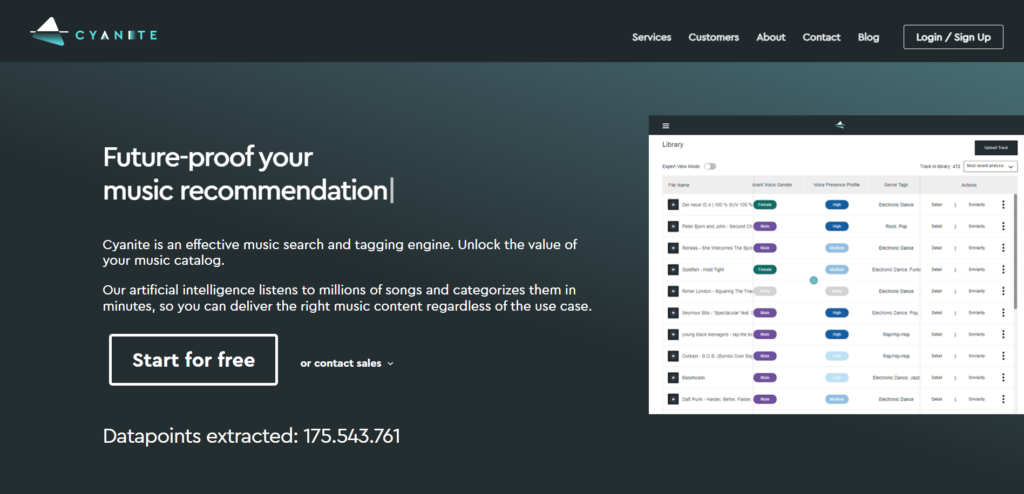Open the three-dot menu for the Bassheads row

click(1002, 377)
